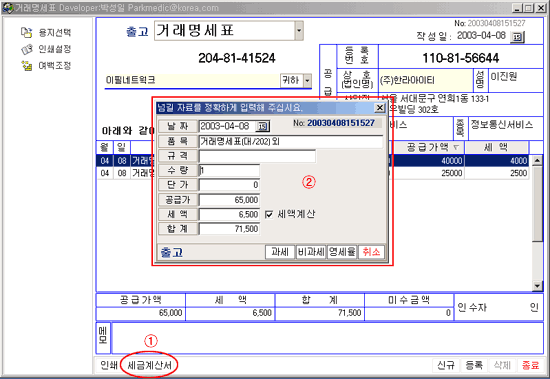
Task: Click the scroll down arrow of item list
Action: (x=537, y=286)
